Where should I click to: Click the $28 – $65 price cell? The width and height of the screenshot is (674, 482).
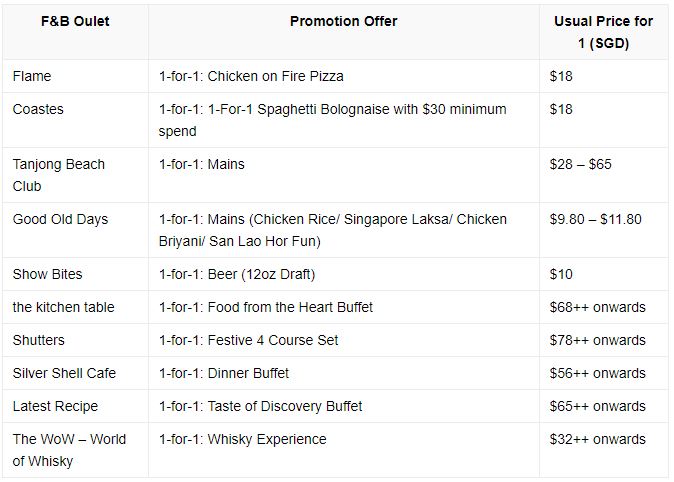[580, 164]
